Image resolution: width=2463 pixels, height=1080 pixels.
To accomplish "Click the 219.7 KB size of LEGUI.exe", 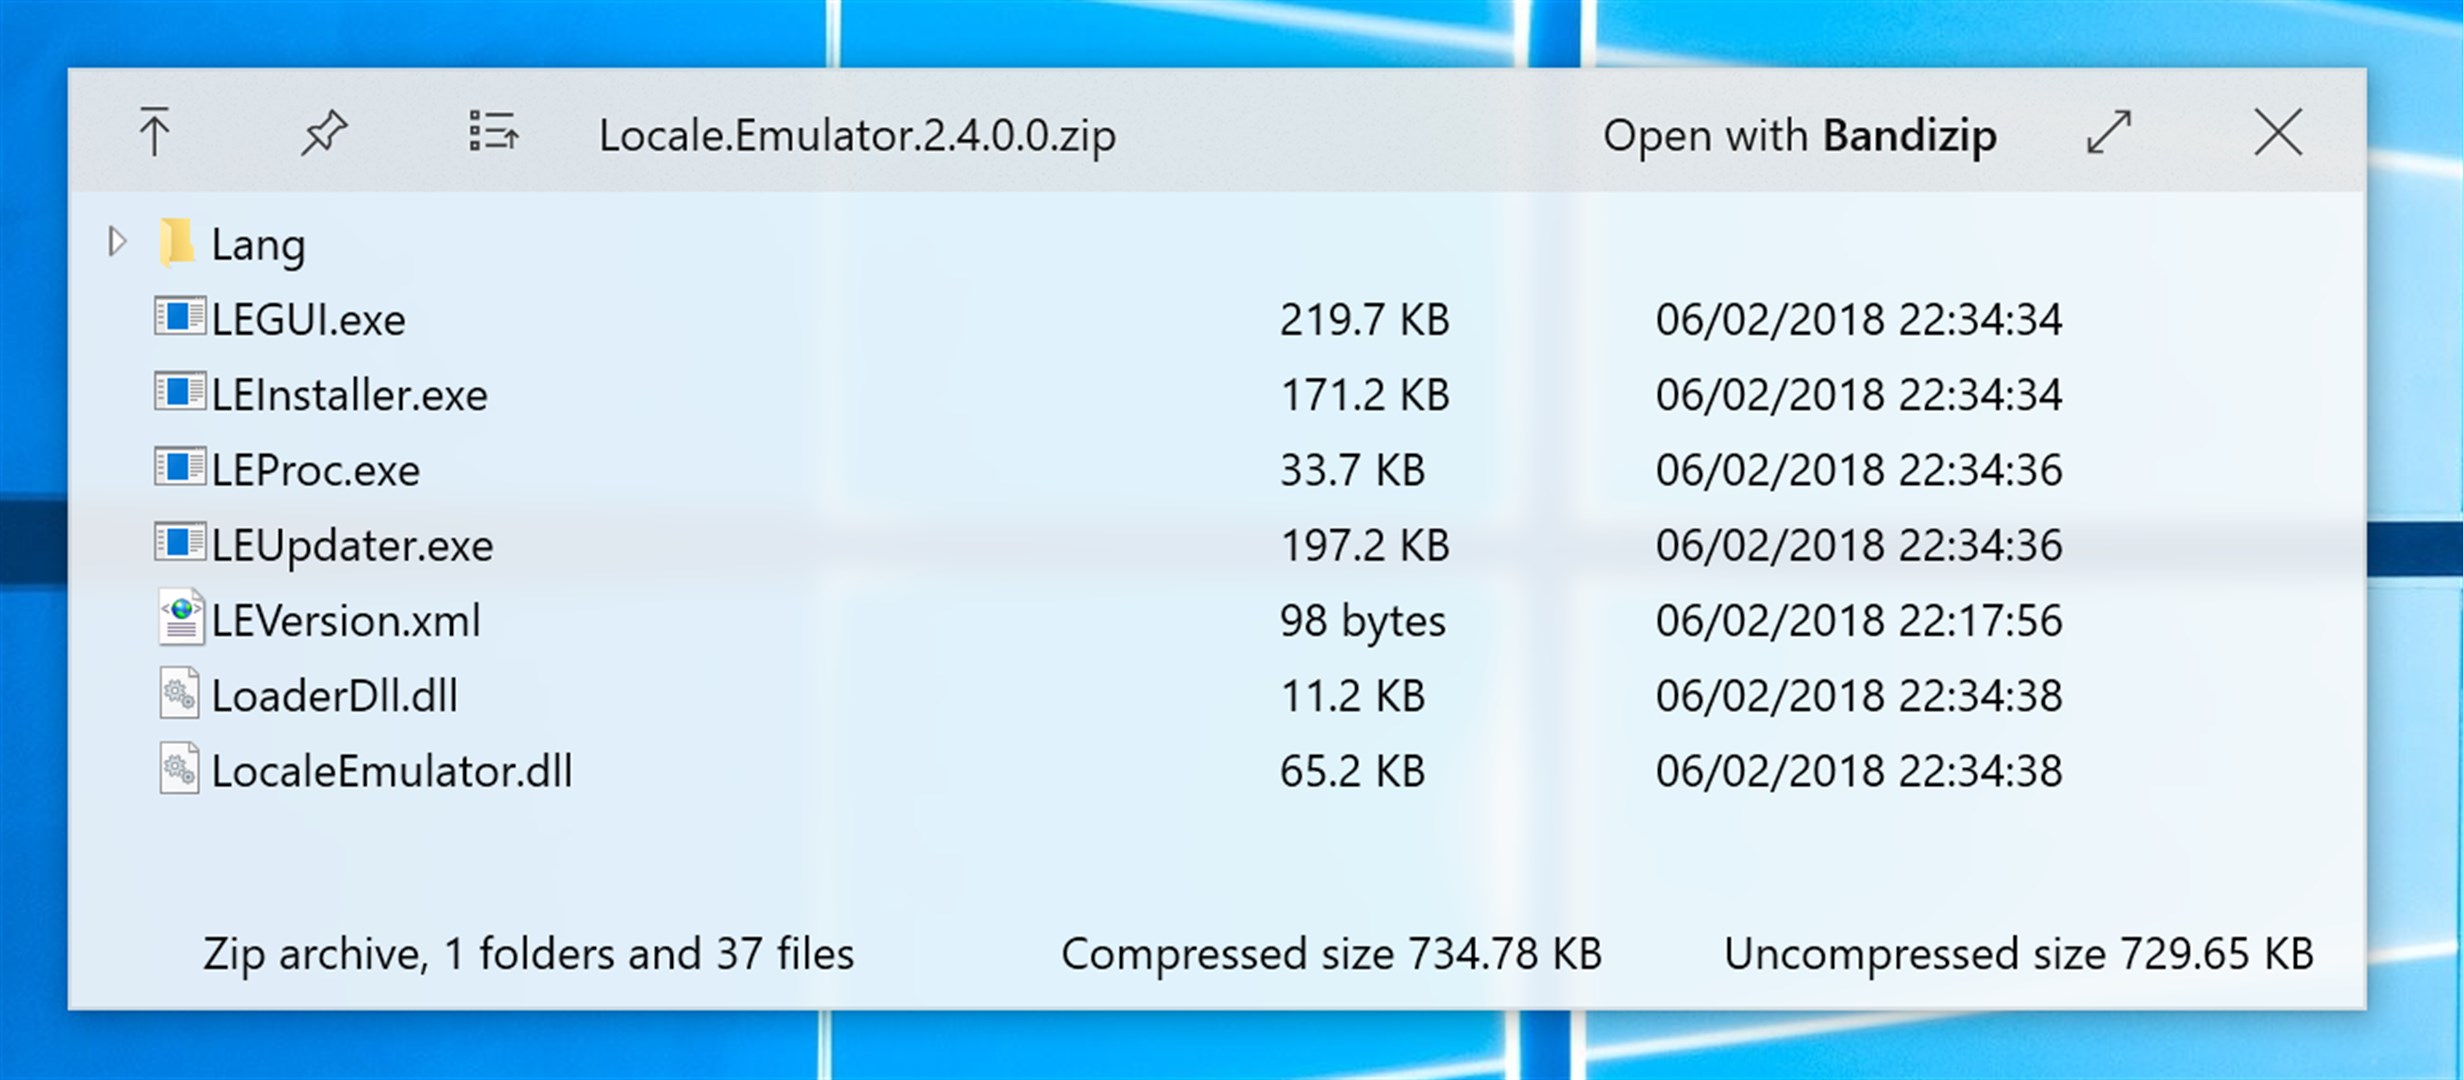I will coord(1364,320).
